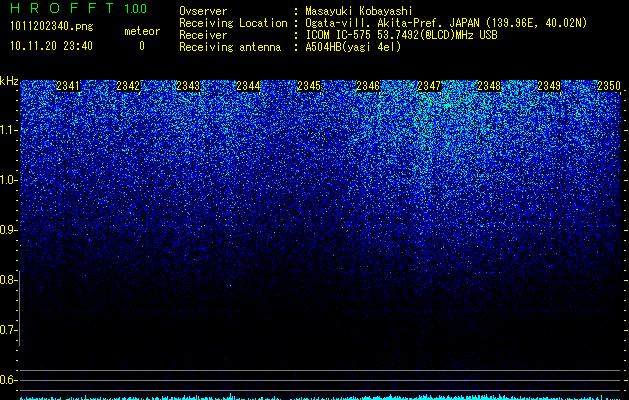Click the kHz axis unit label
The image size is (629, 400).
click(x=9, y=81)
